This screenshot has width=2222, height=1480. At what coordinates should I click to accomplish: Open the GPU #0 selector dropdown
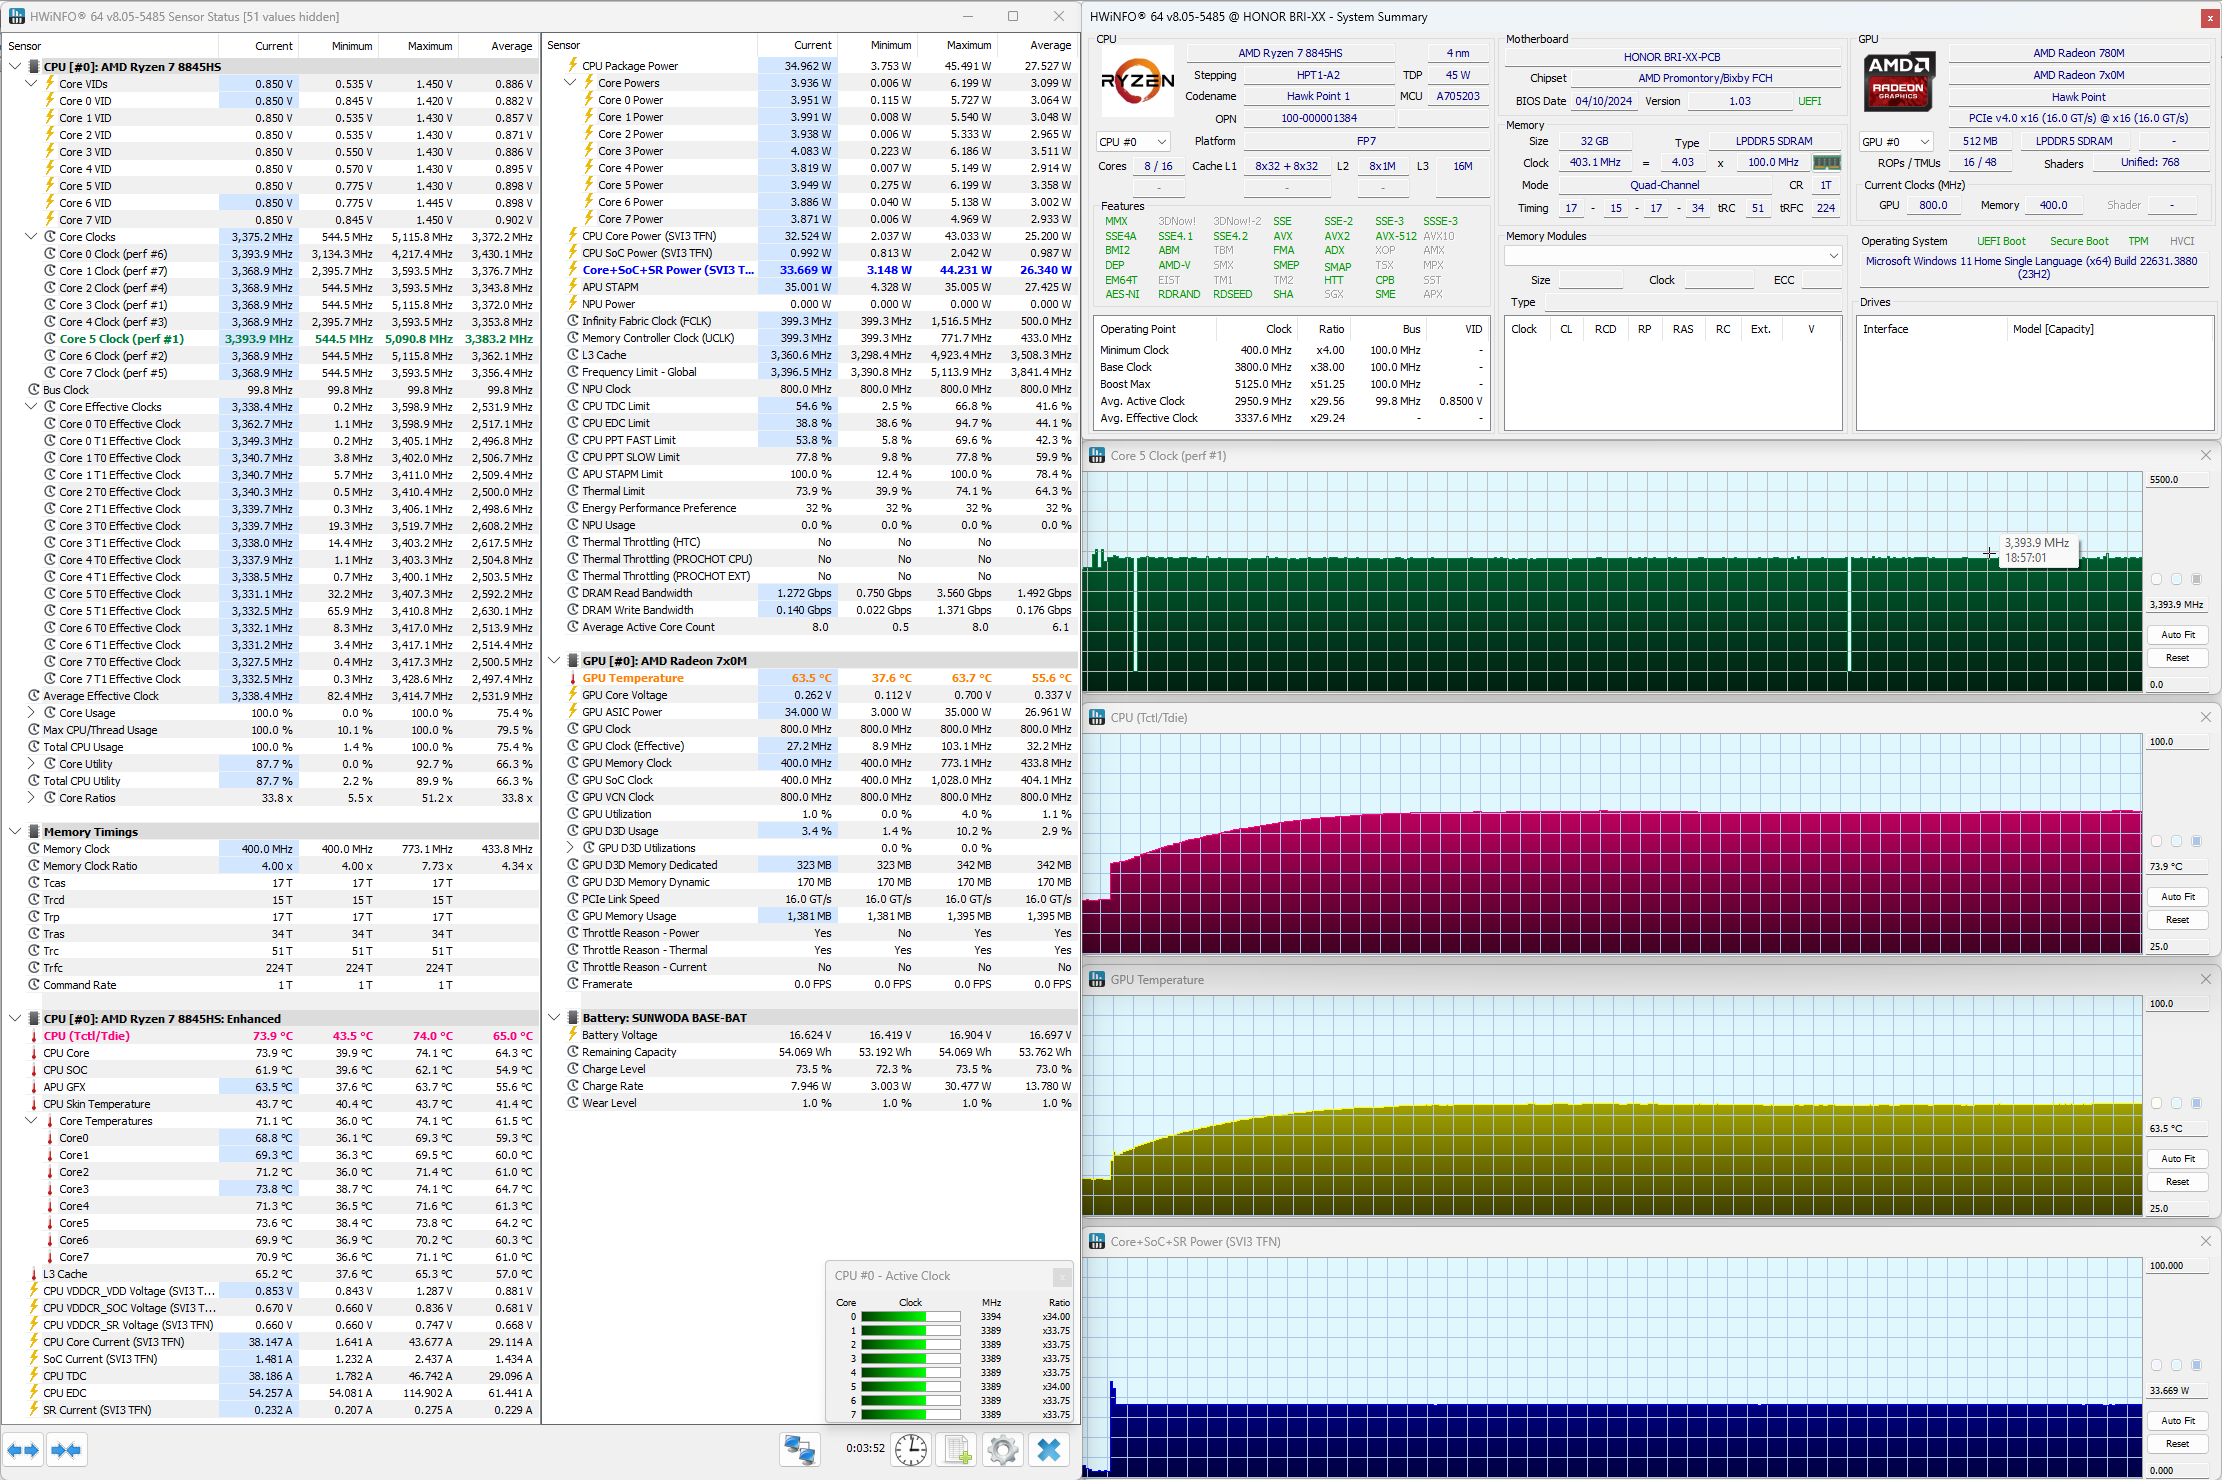(x=1896, y=142)
